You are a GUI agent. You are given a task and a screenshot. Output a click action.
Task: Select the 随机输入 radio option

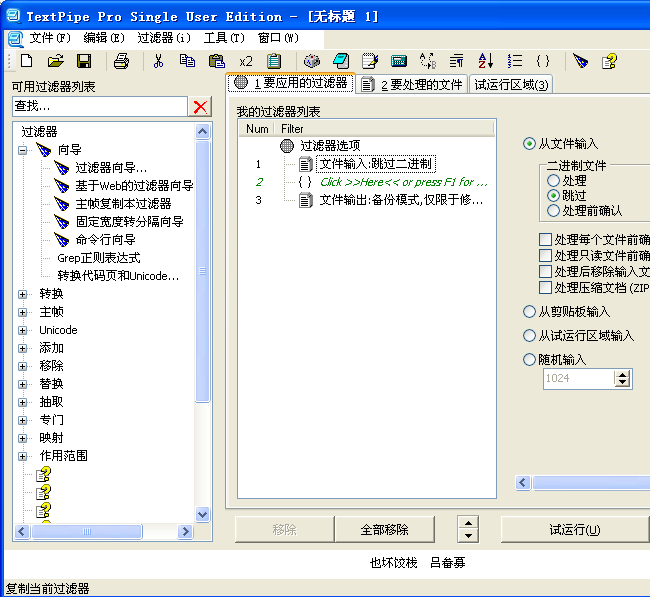click(530, 359)
